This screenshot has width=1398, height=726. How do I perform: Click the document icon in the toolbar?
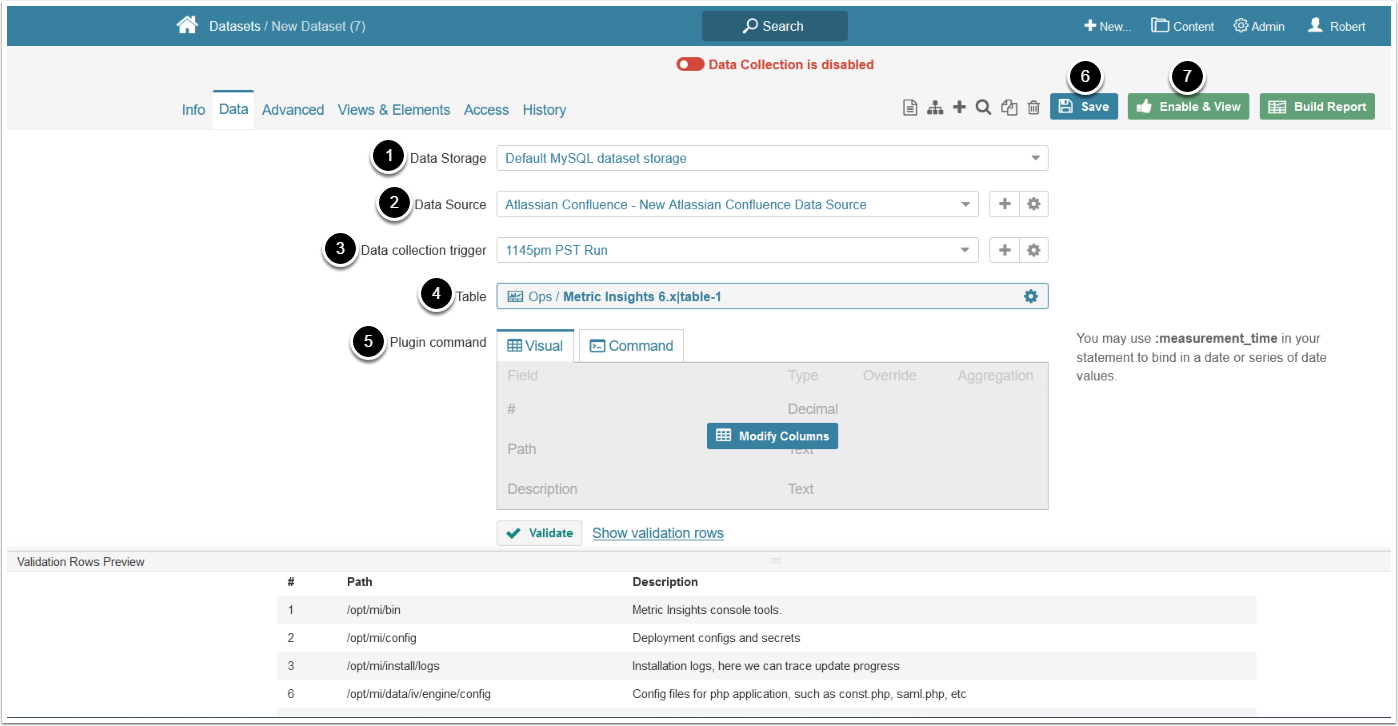[910, 108]
